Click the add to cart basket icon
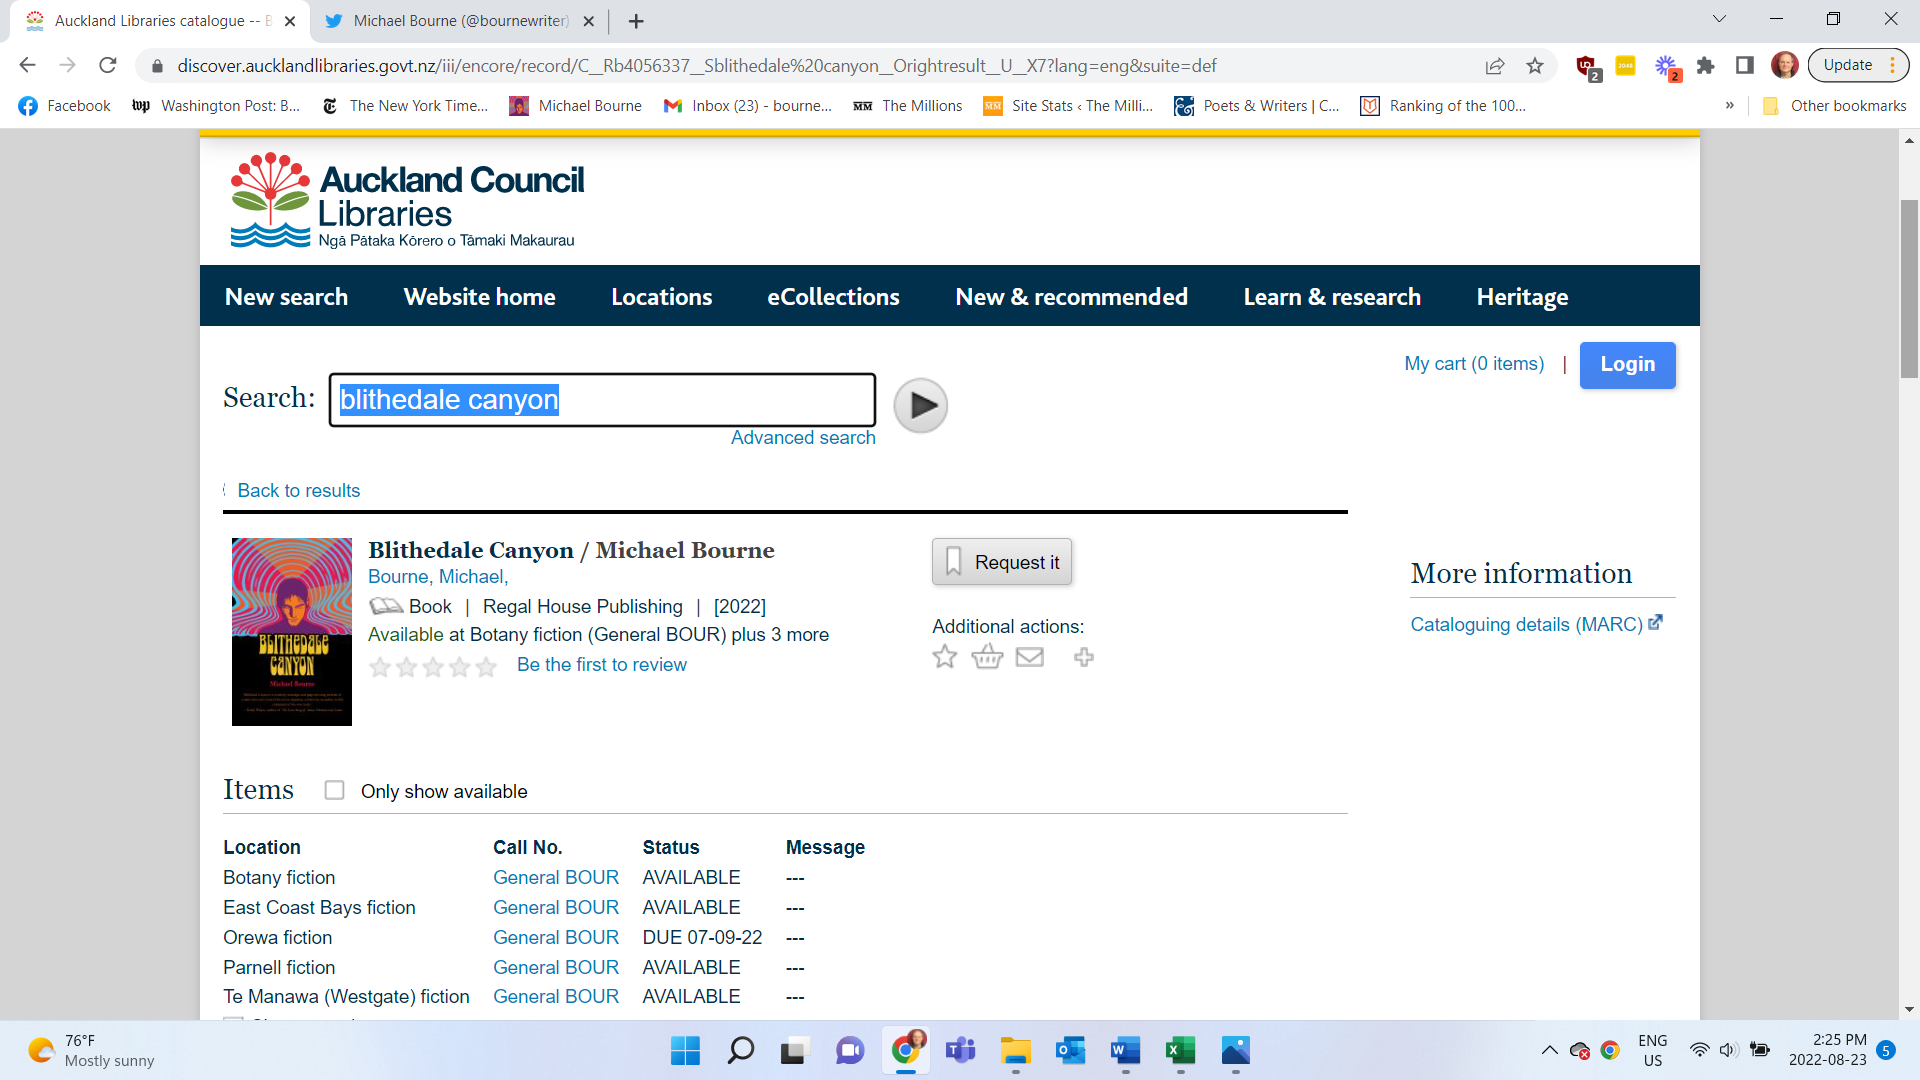Image resolution: width=1920 pixels, height=1080 pixels. [987, 657]
